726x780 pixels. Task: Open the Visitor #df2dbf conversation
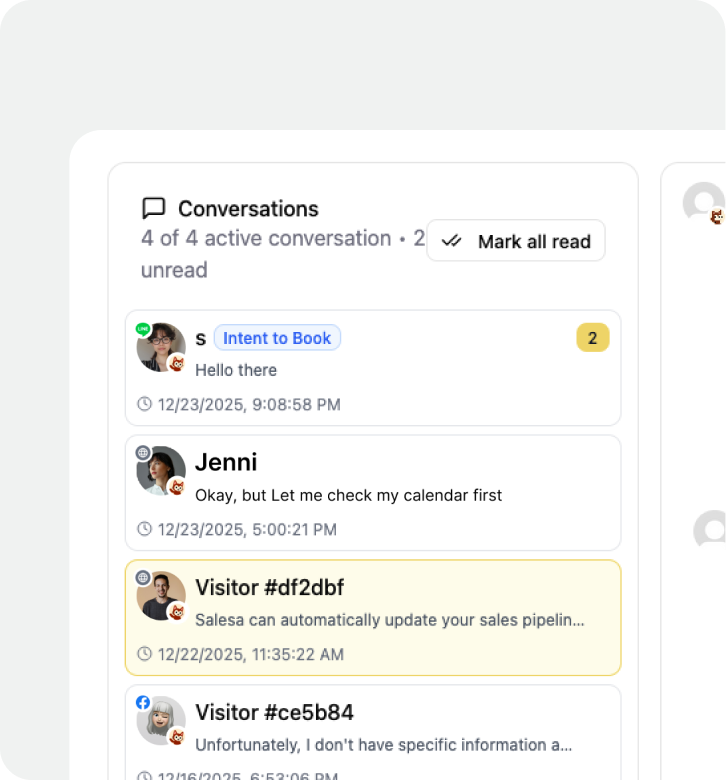(x=400, y=617)
